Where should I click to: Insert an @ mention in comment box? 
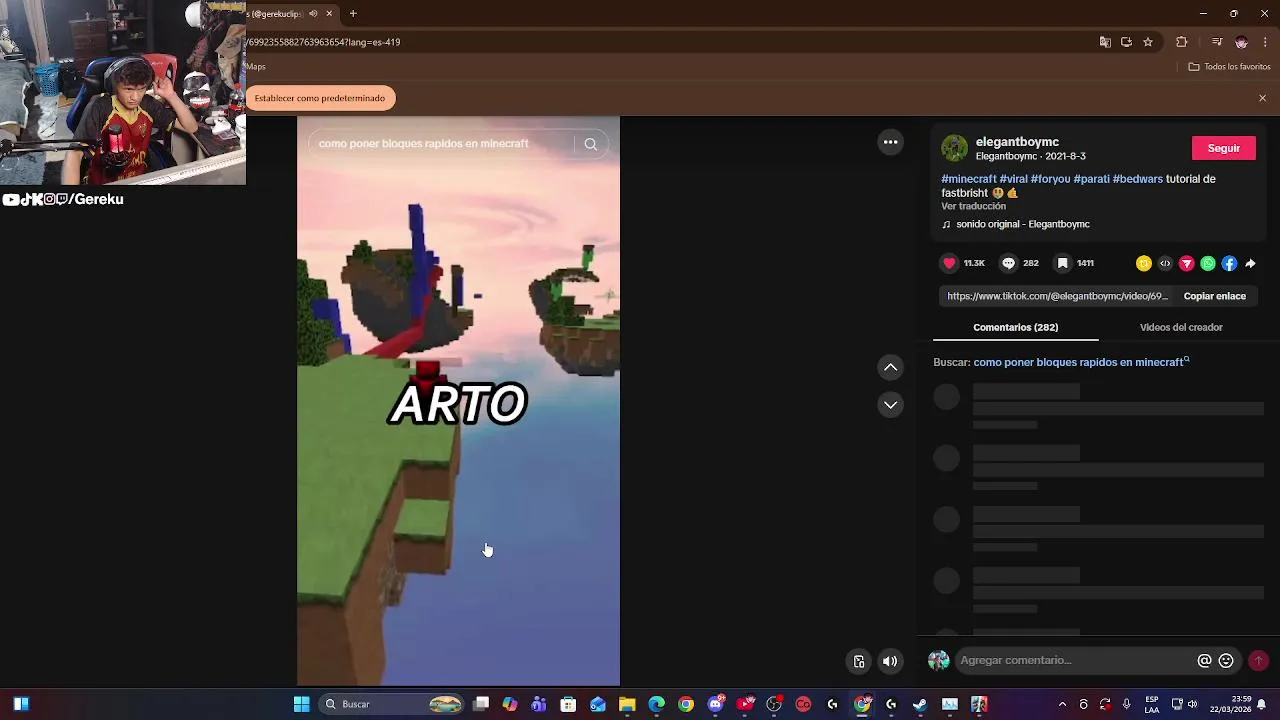(1204, 661)
